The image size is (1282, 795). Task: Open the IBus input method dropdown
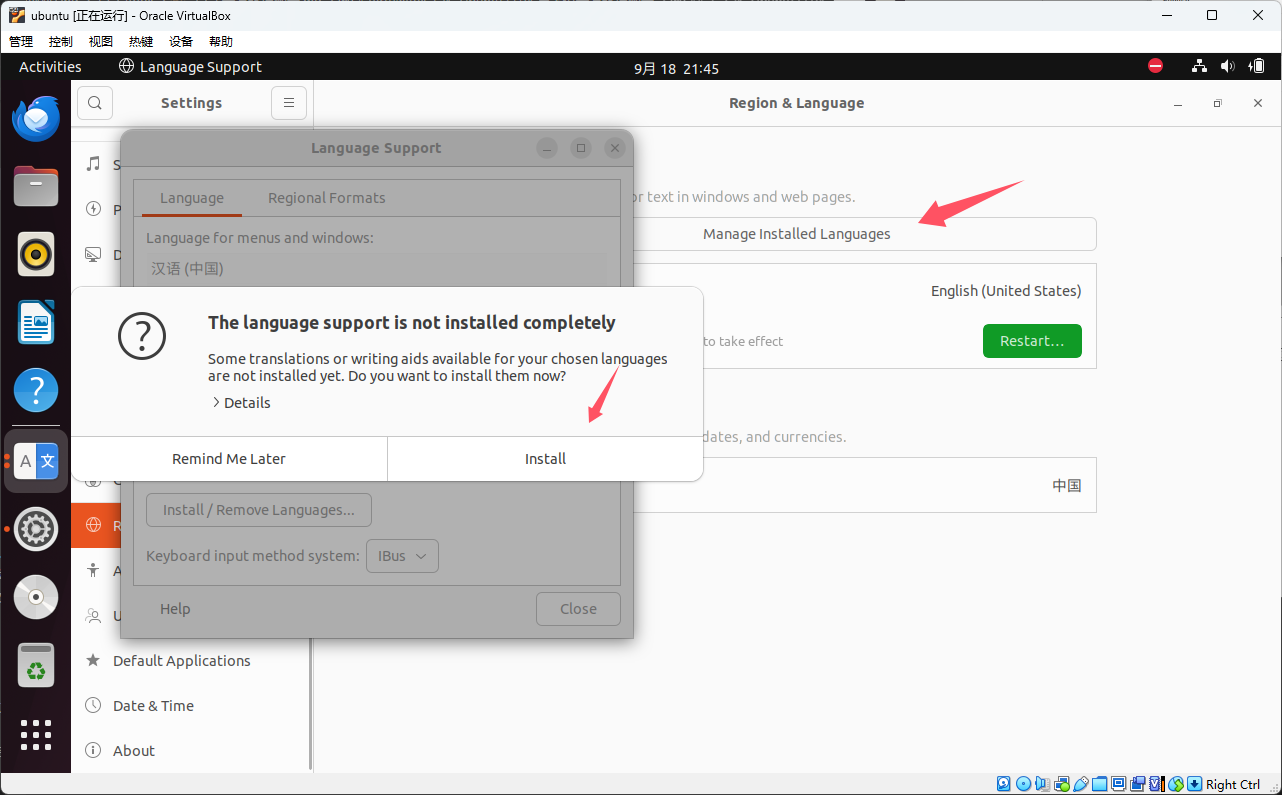coord(402,556)
